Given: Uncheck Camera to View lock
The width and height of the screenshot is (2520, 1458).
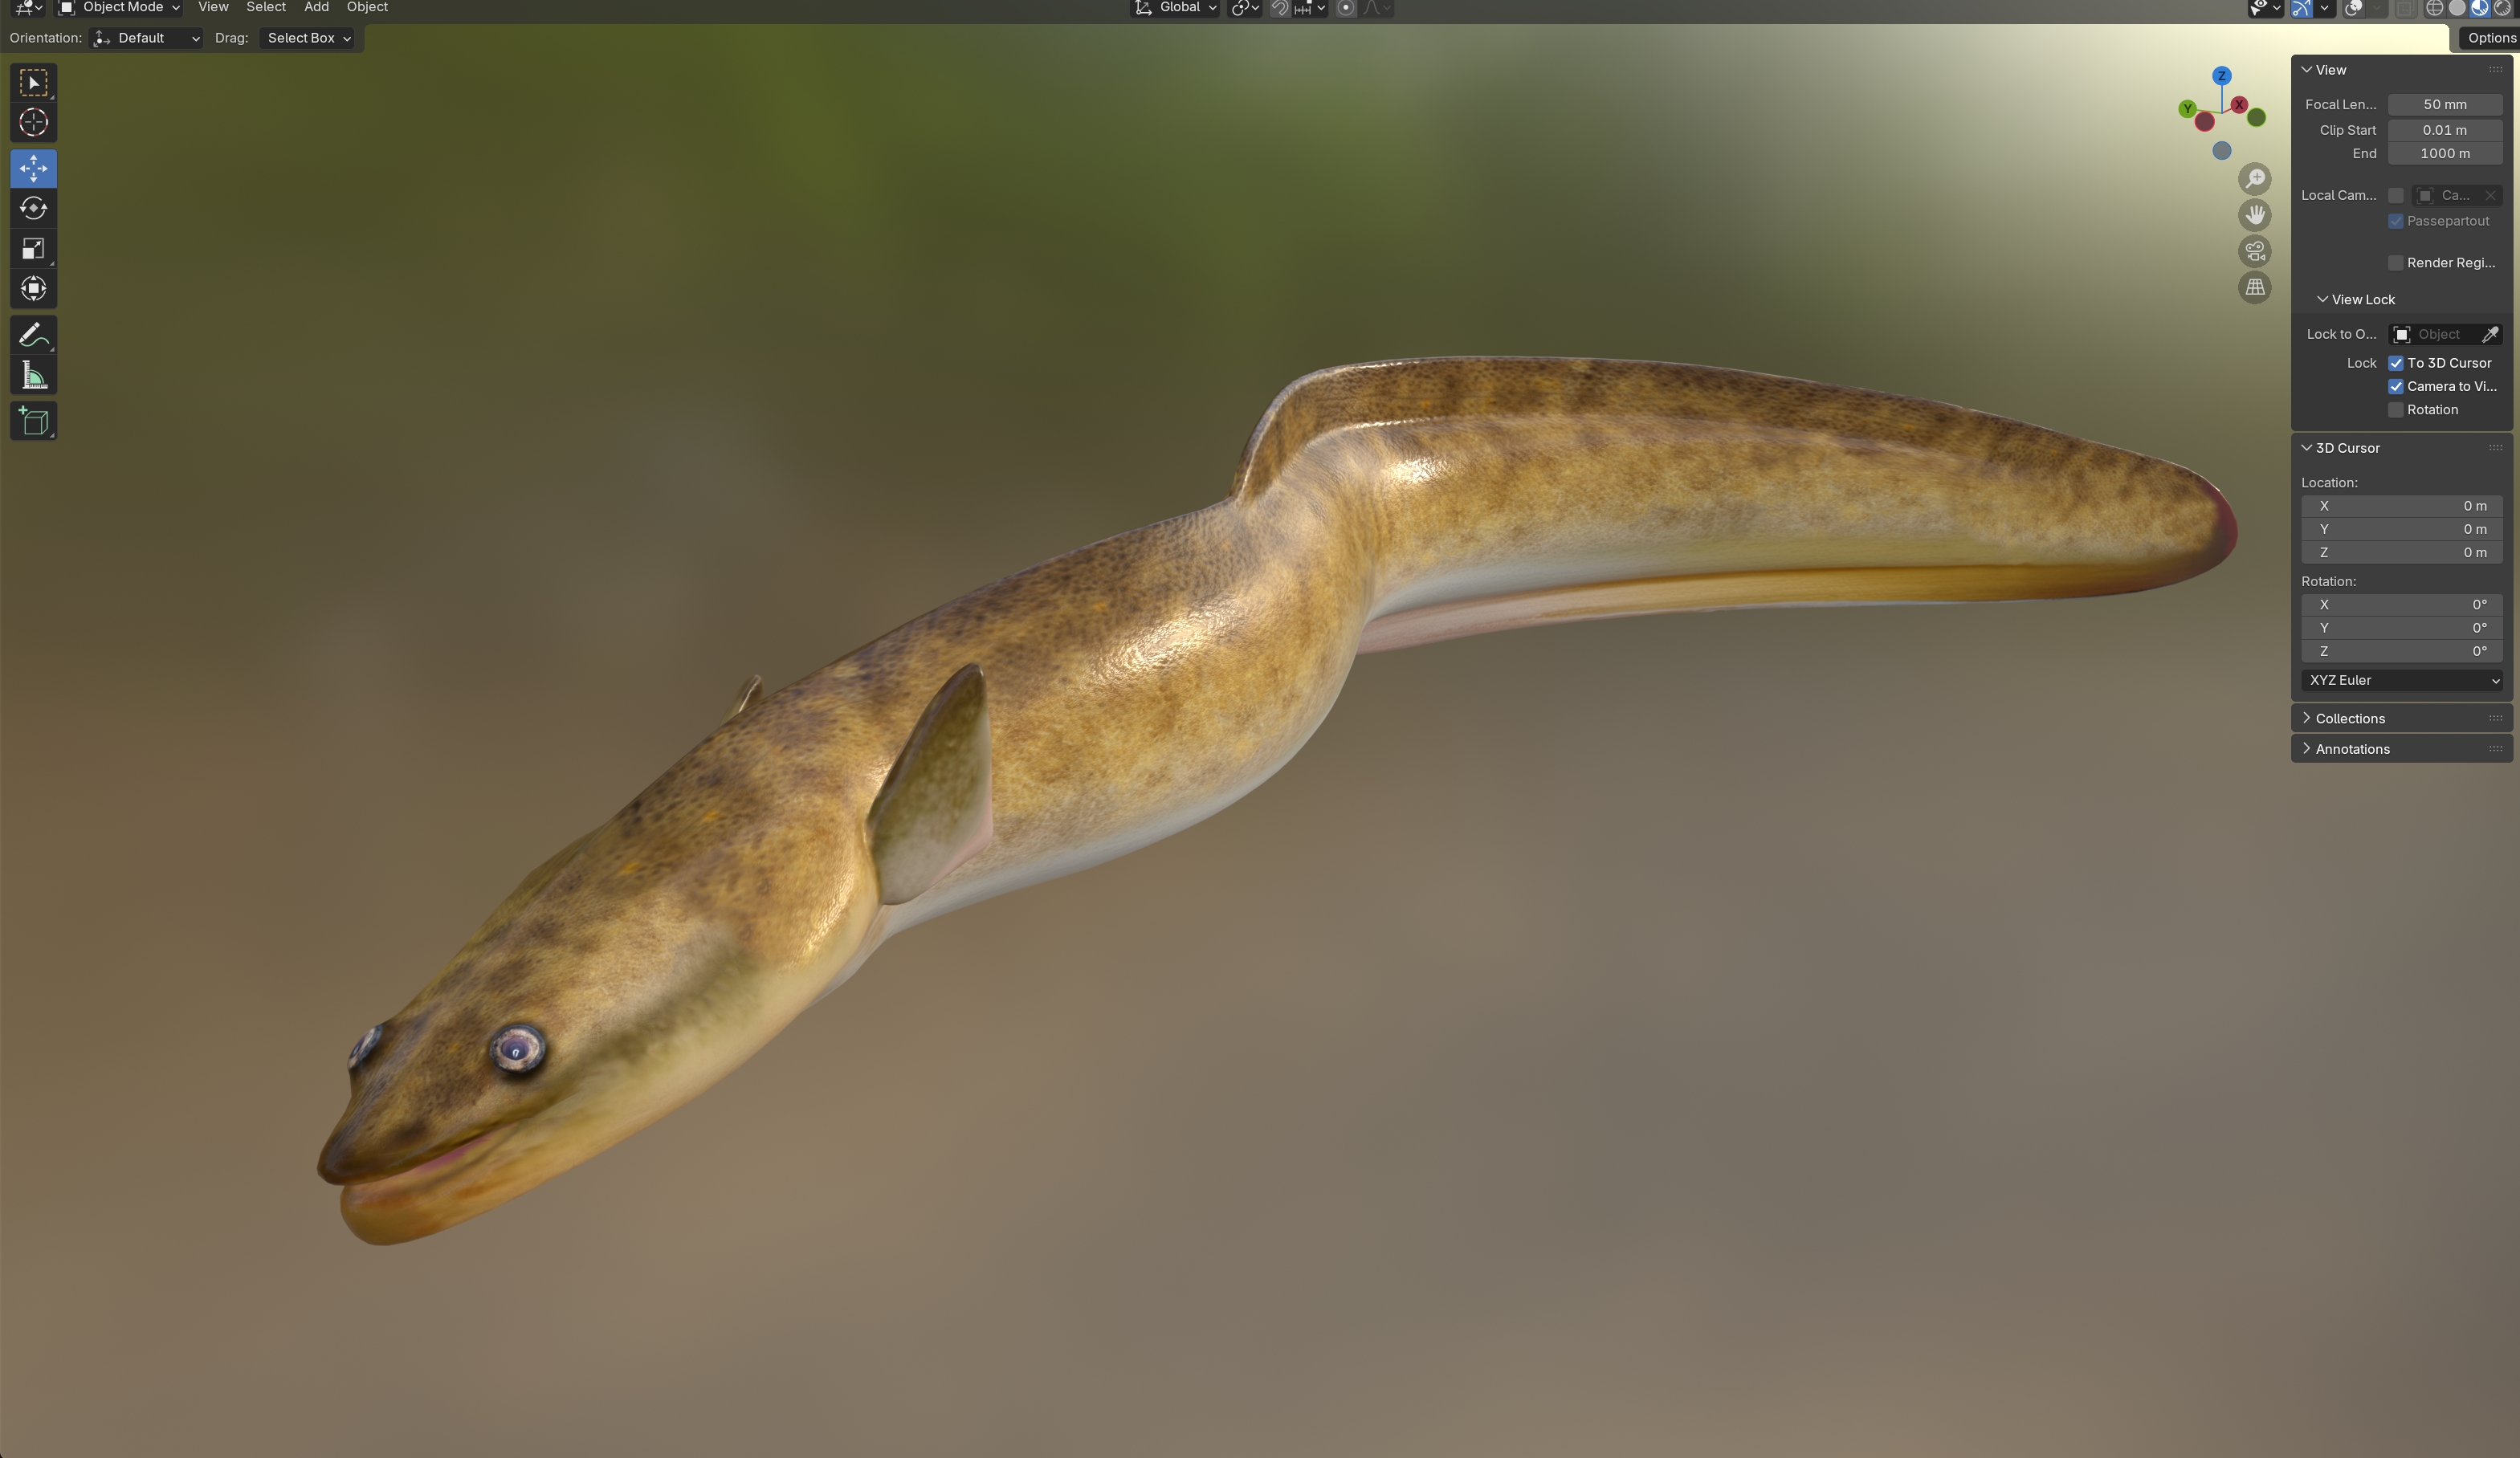Looking at the screenshot, I should click(x=2395, y=386).
